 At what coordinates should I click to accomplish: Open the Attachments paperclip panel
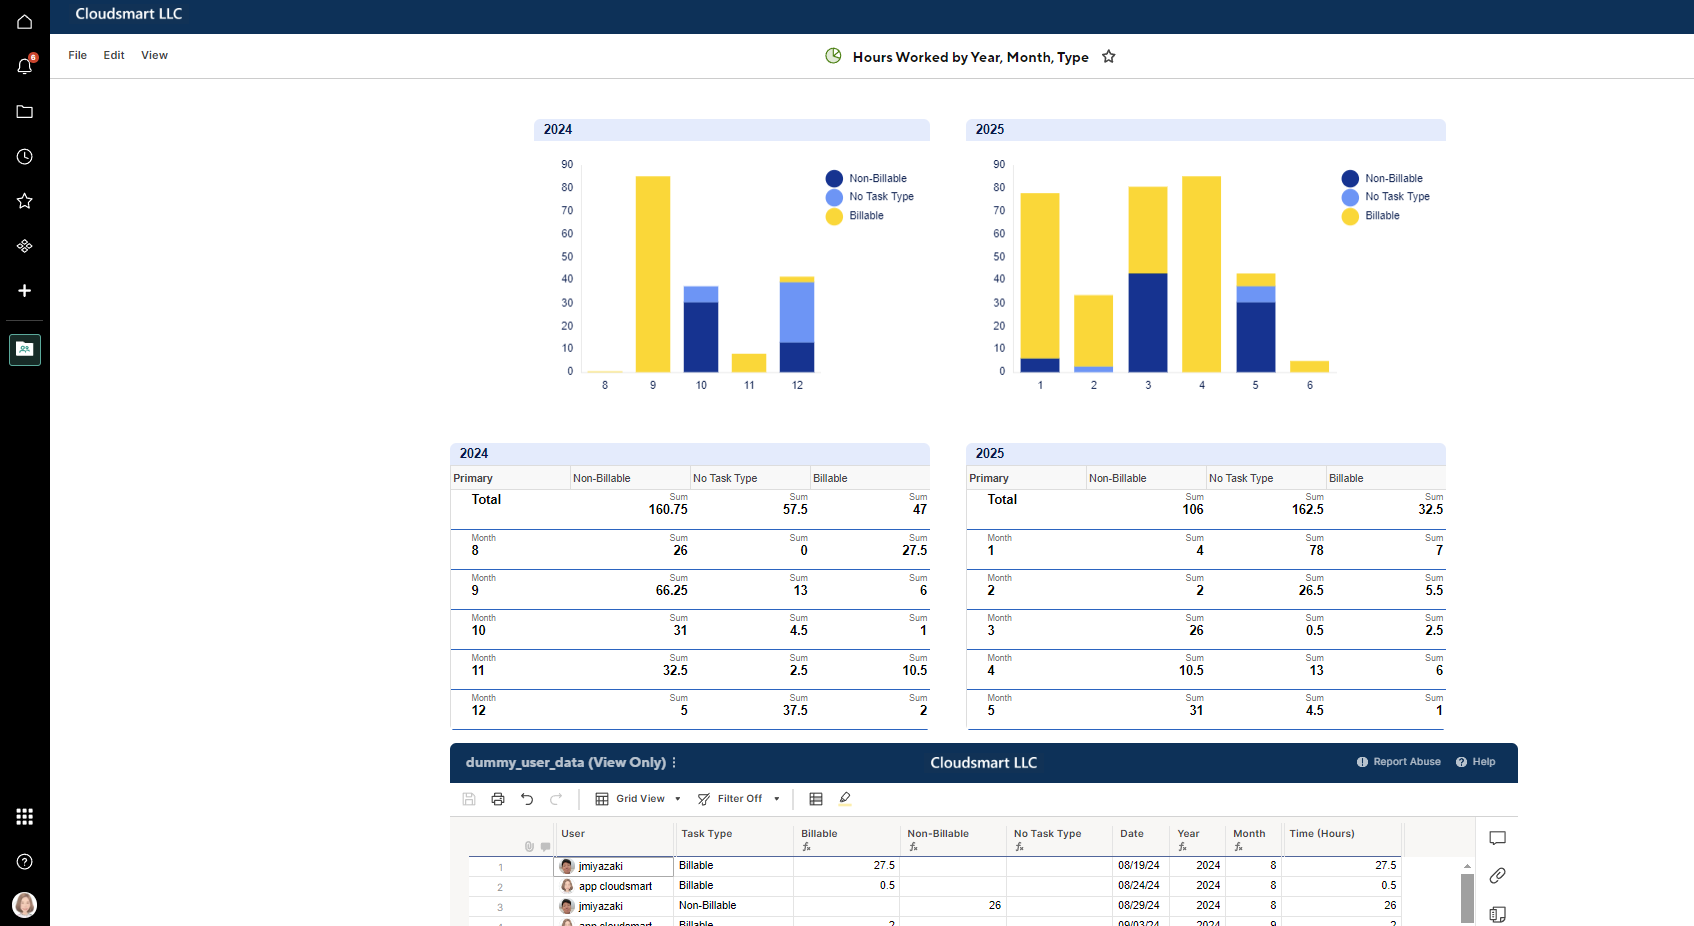pyautogui.click(x=1497, y=876)
